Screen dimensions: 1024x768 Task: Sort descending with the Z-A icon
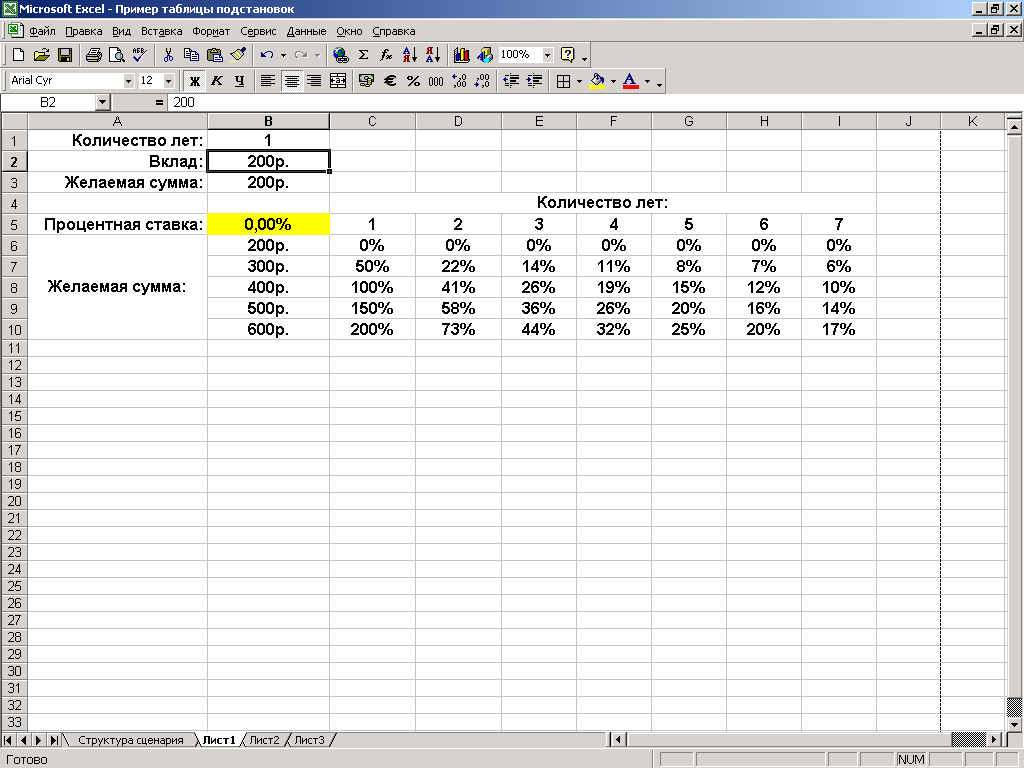coord(432,55)
